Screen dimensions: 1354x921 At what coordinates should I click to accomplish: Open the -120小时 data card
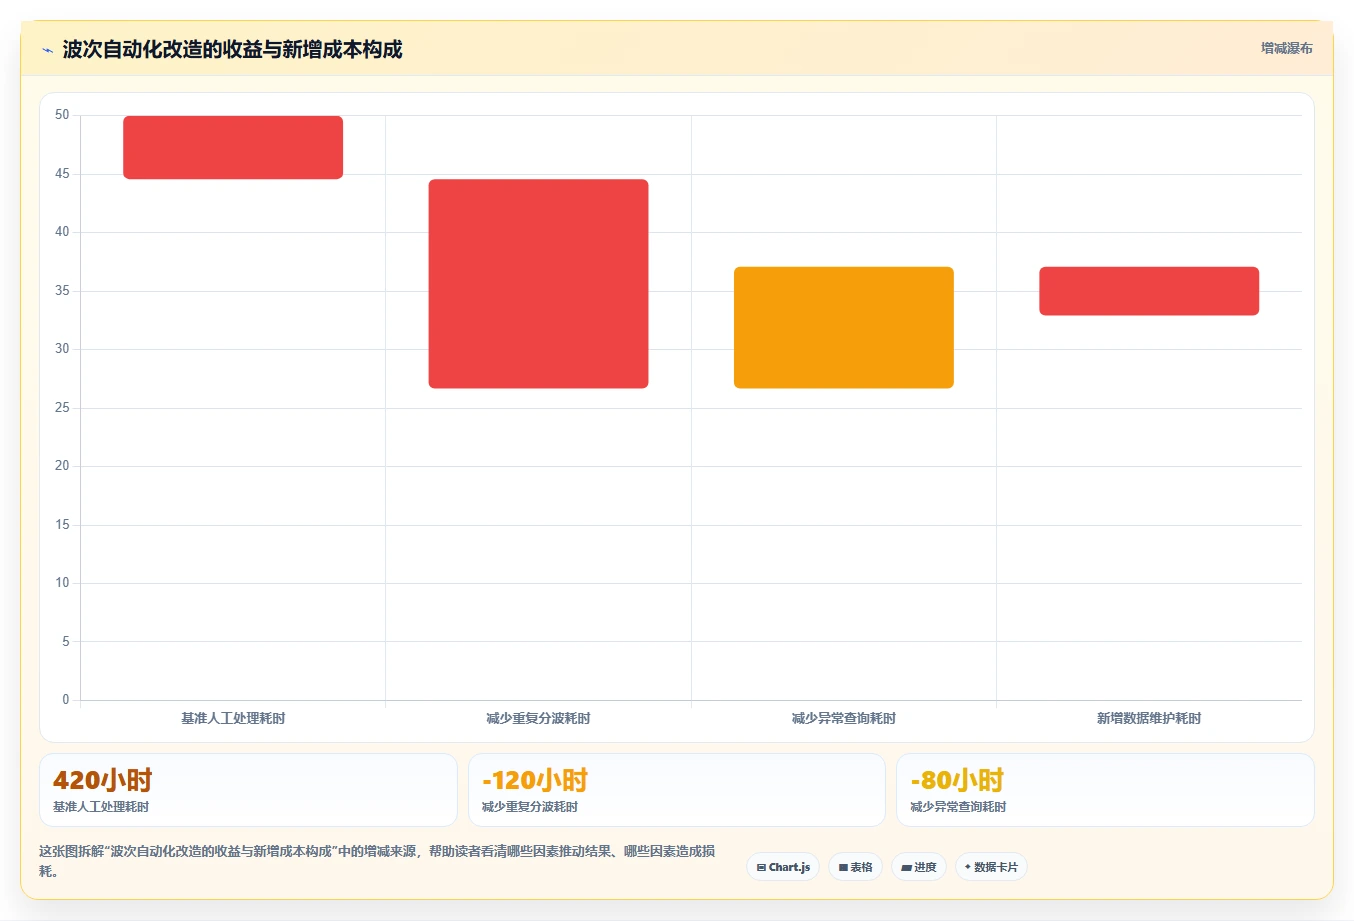[677, 790]
